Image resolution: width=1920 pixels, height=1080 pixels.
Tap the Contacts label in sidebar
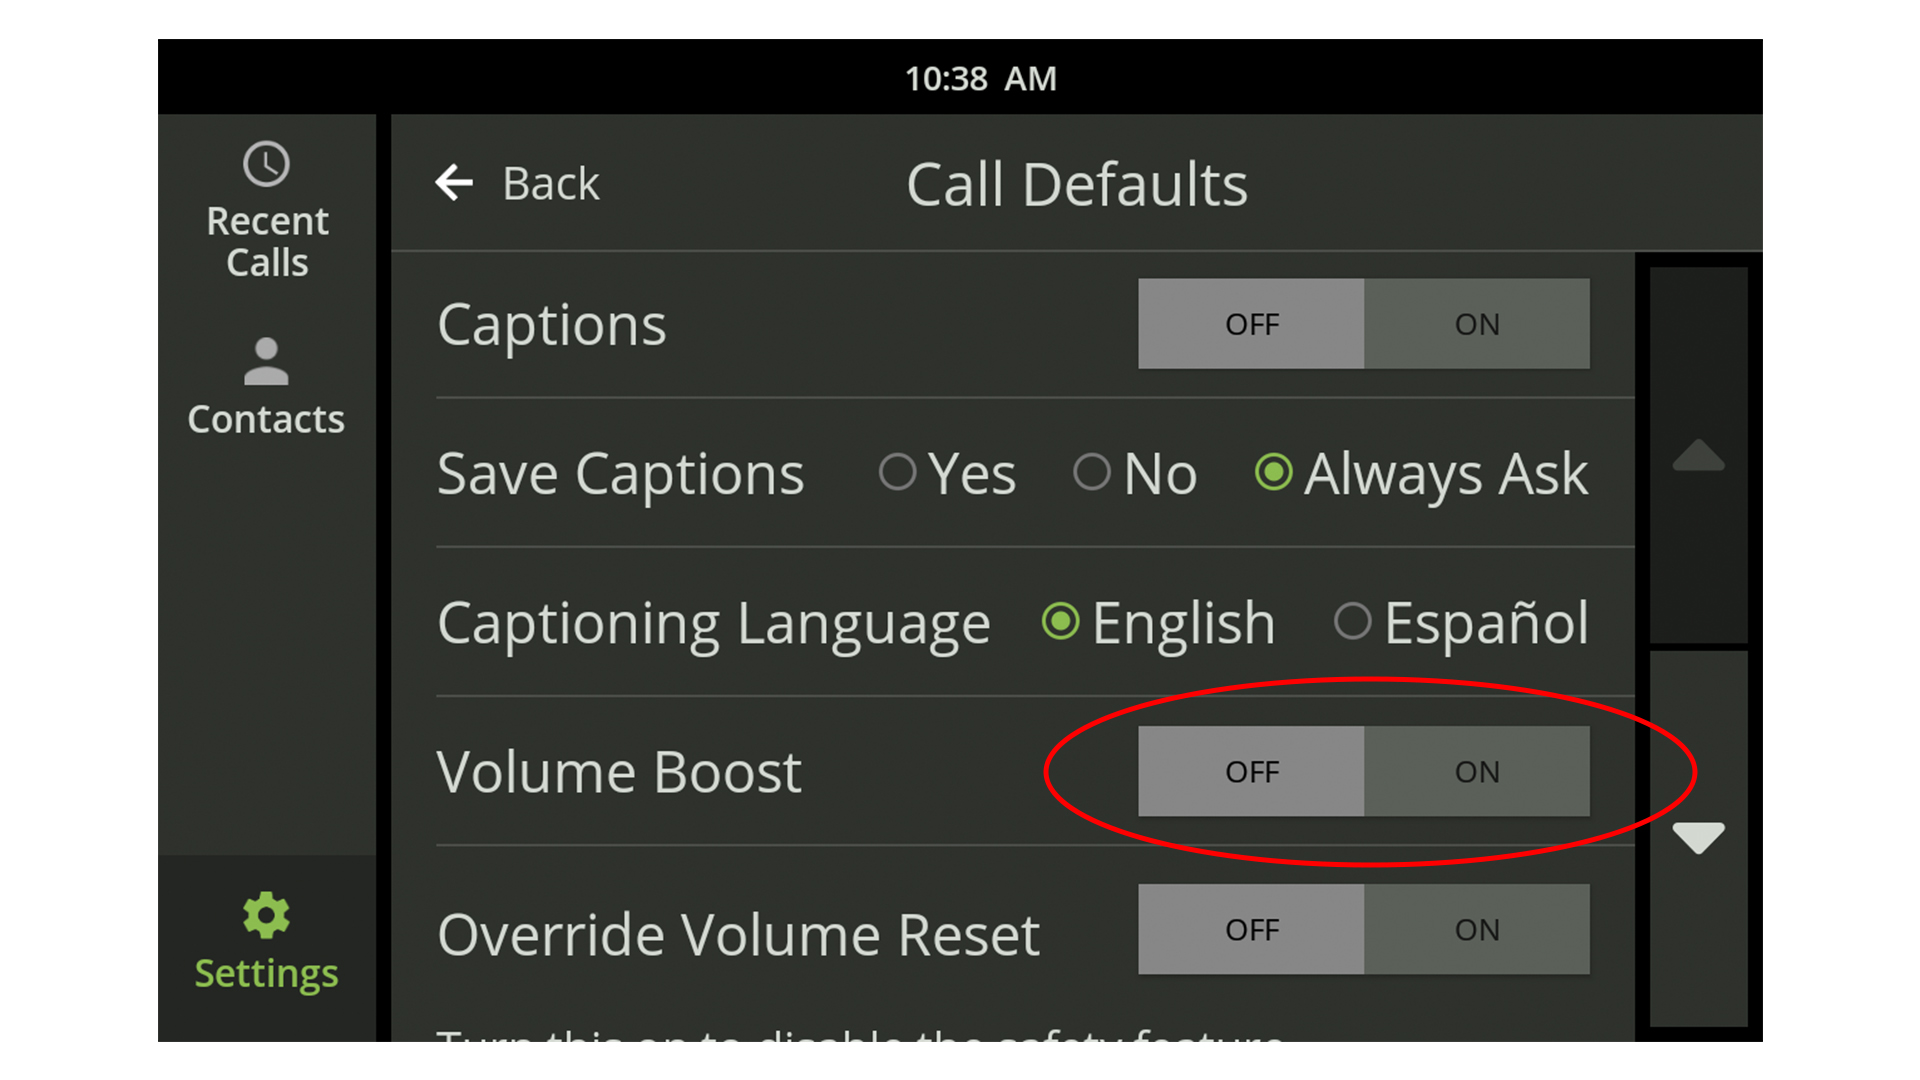(266, 419)
